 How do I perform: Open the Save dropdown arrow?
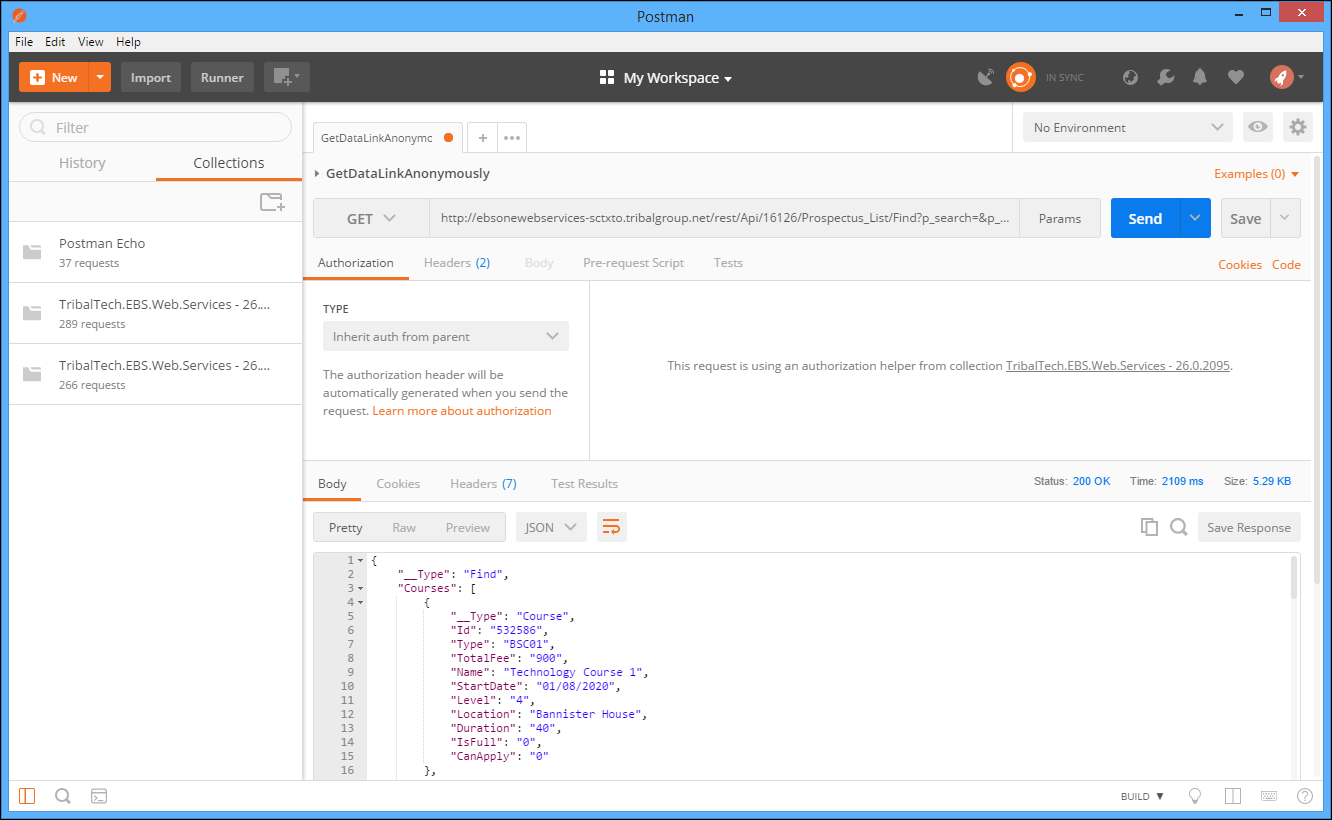coord(1286,218)
